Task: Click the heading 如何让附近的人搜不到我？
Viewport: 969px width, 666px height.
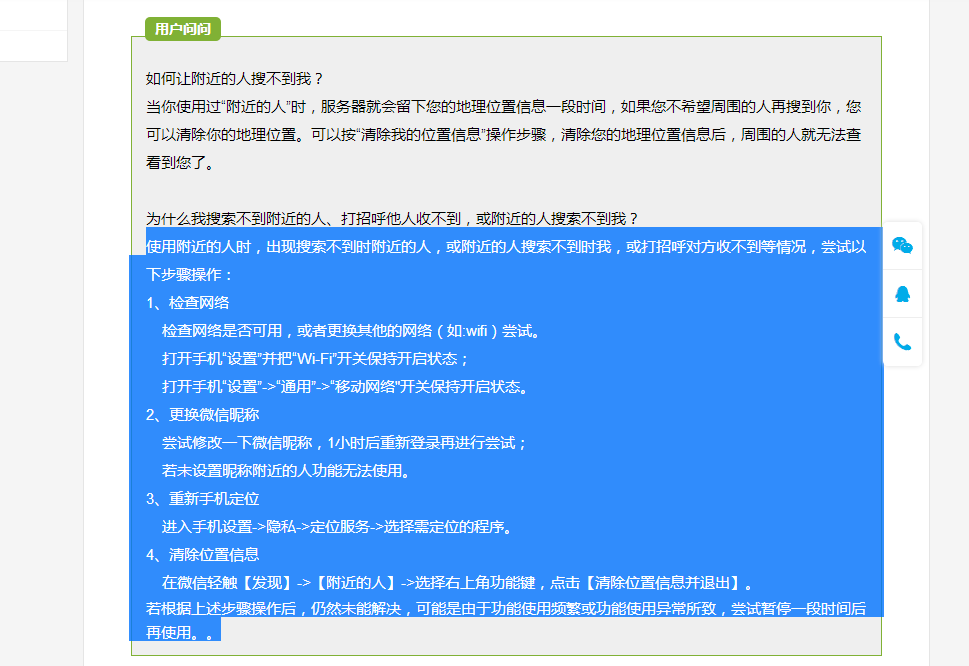Action: click(x=235, y=79)
